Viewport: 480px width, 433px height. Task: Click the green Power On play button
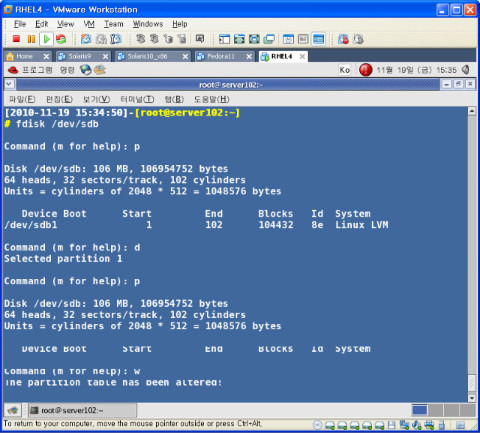[x=47, y=39]
